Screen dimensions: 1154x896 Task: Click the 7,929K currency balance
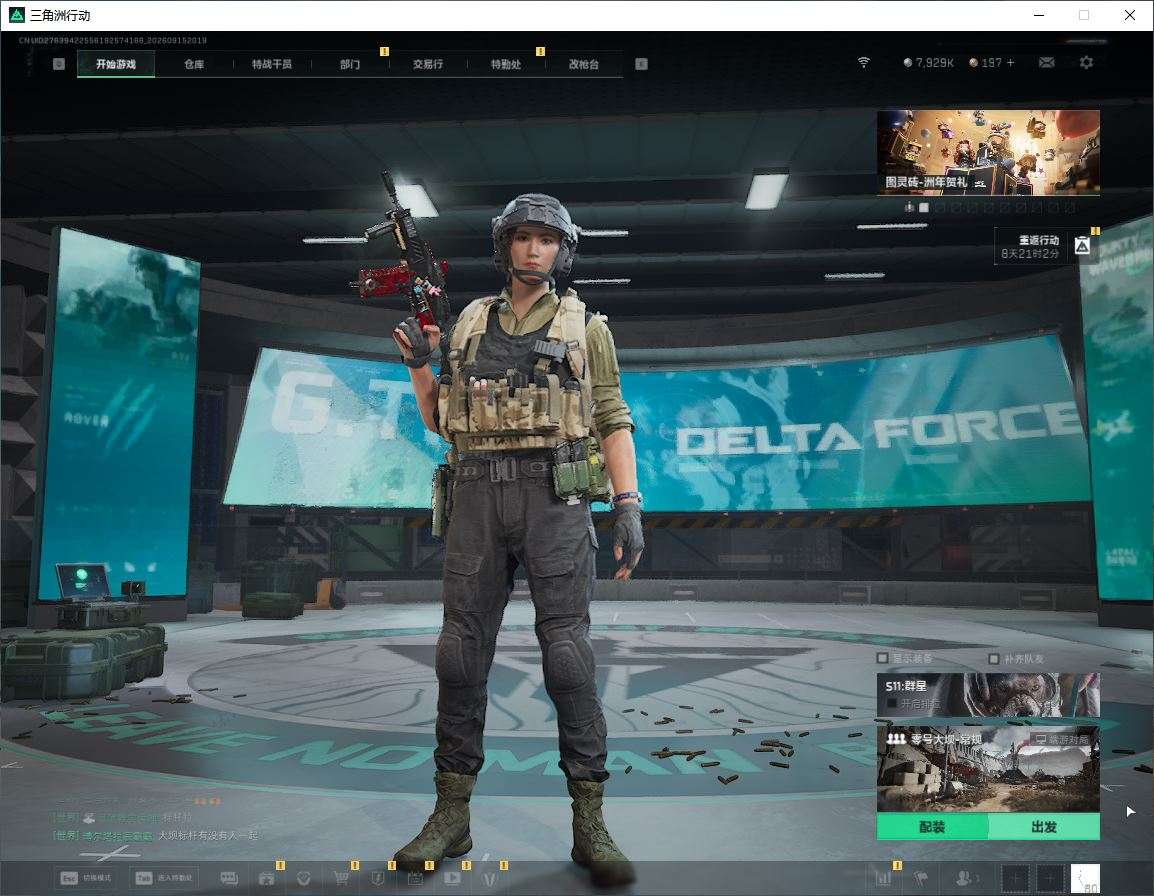929,63
